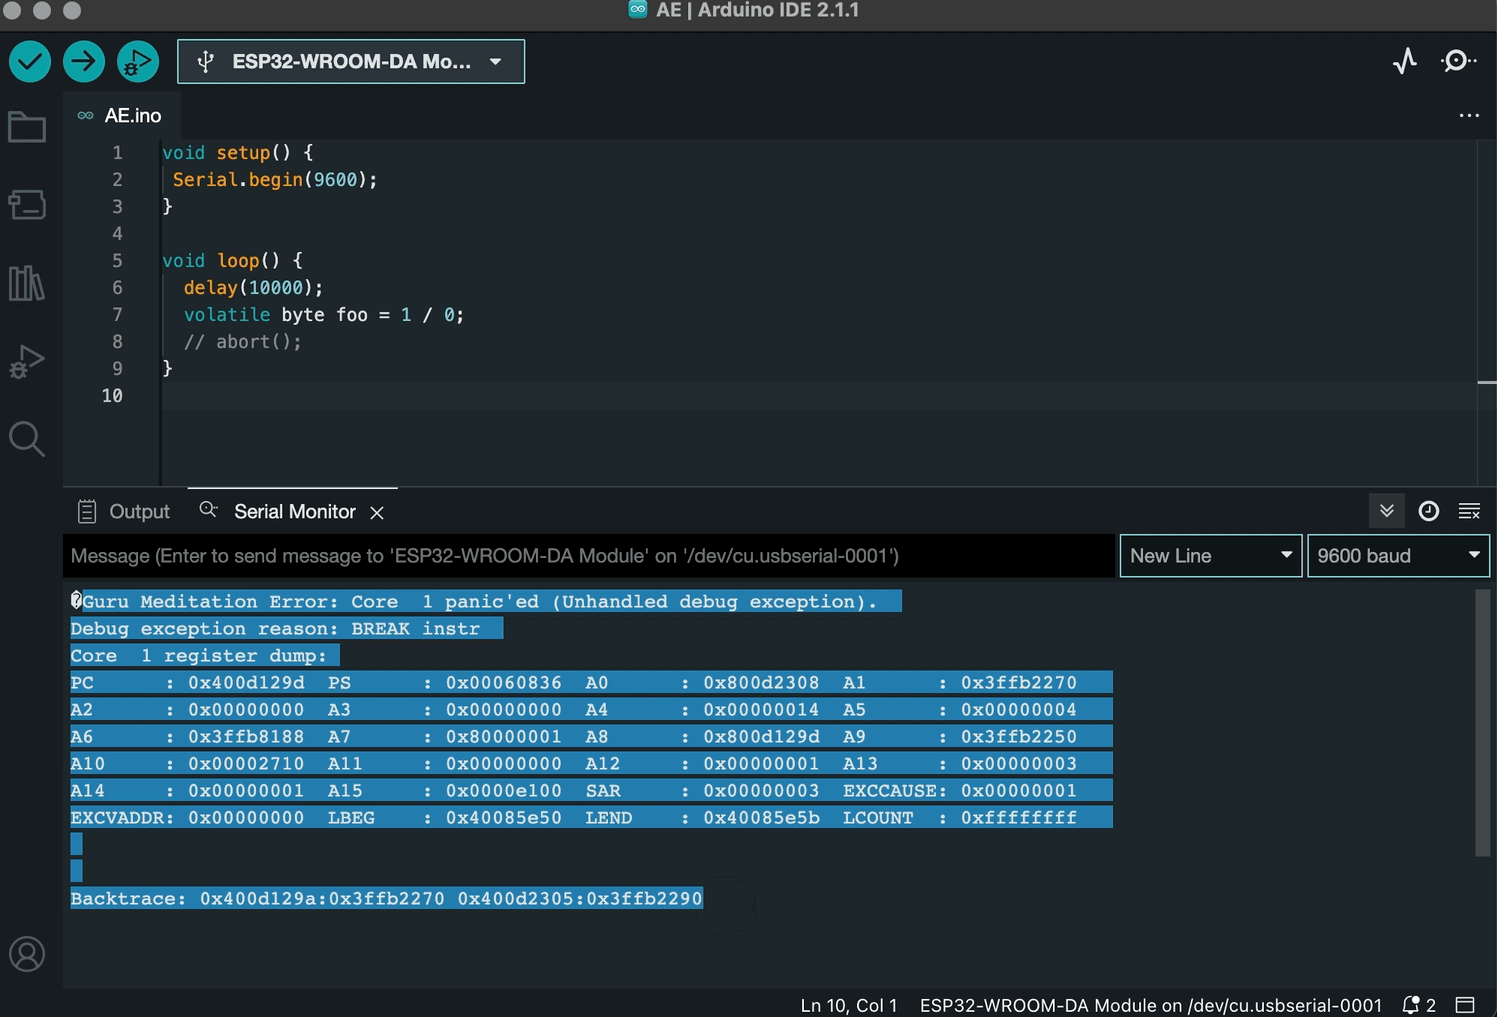1497x1017 pixels.
Task: Click the Verify sketch checkmark button
Action: [x=30, y=62]
